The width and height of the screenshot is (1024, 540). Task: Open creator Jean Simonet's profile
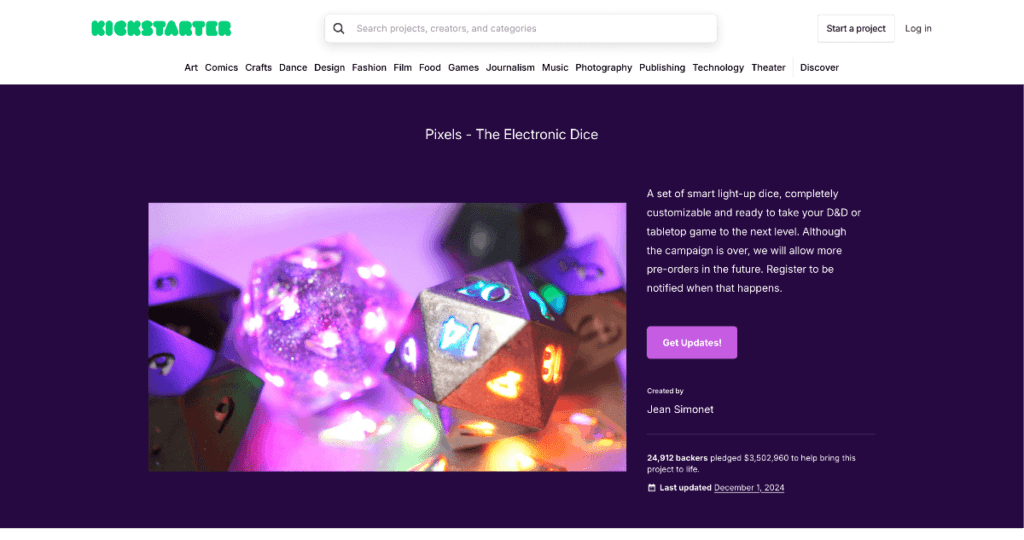coord(680,409)
